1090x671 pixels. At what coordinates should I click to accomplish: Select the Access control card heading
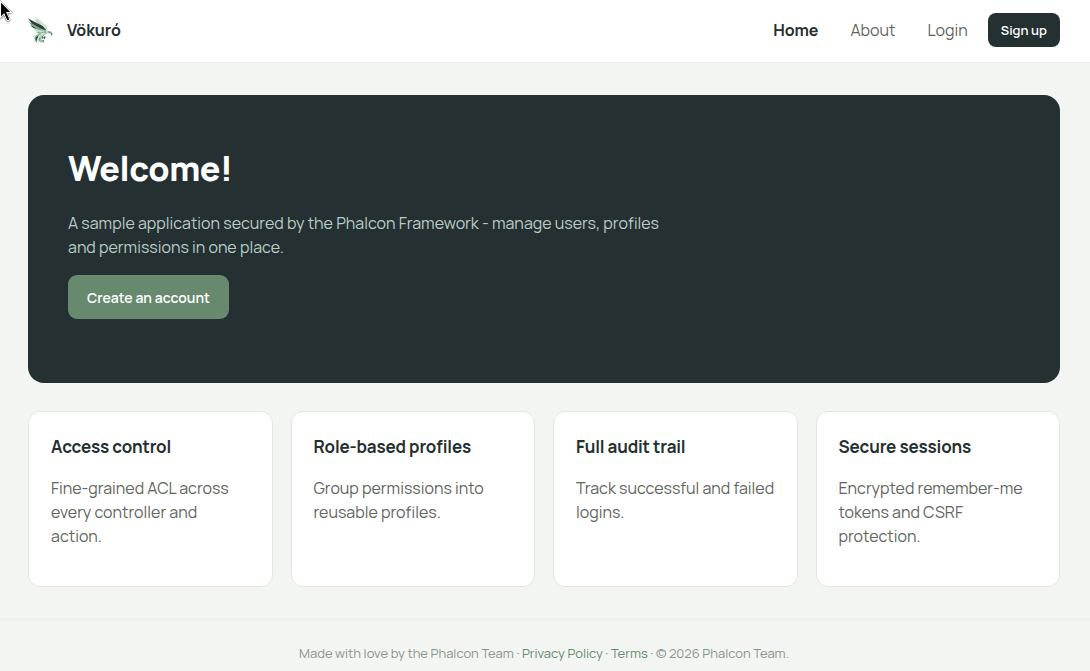(111, 447)
